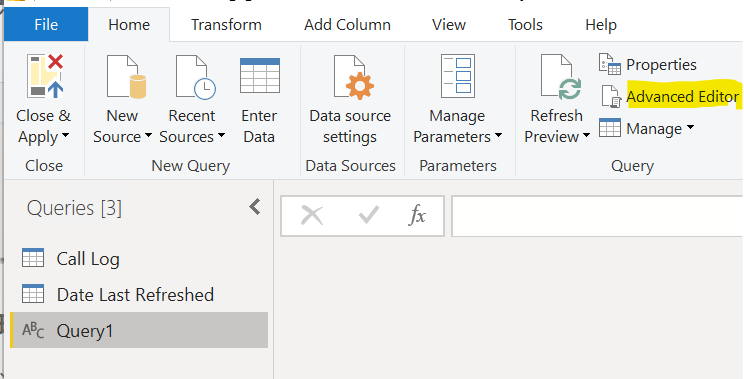Open the View ribbon tab
The height and width of the screenshot is (379, 744).
448,25
